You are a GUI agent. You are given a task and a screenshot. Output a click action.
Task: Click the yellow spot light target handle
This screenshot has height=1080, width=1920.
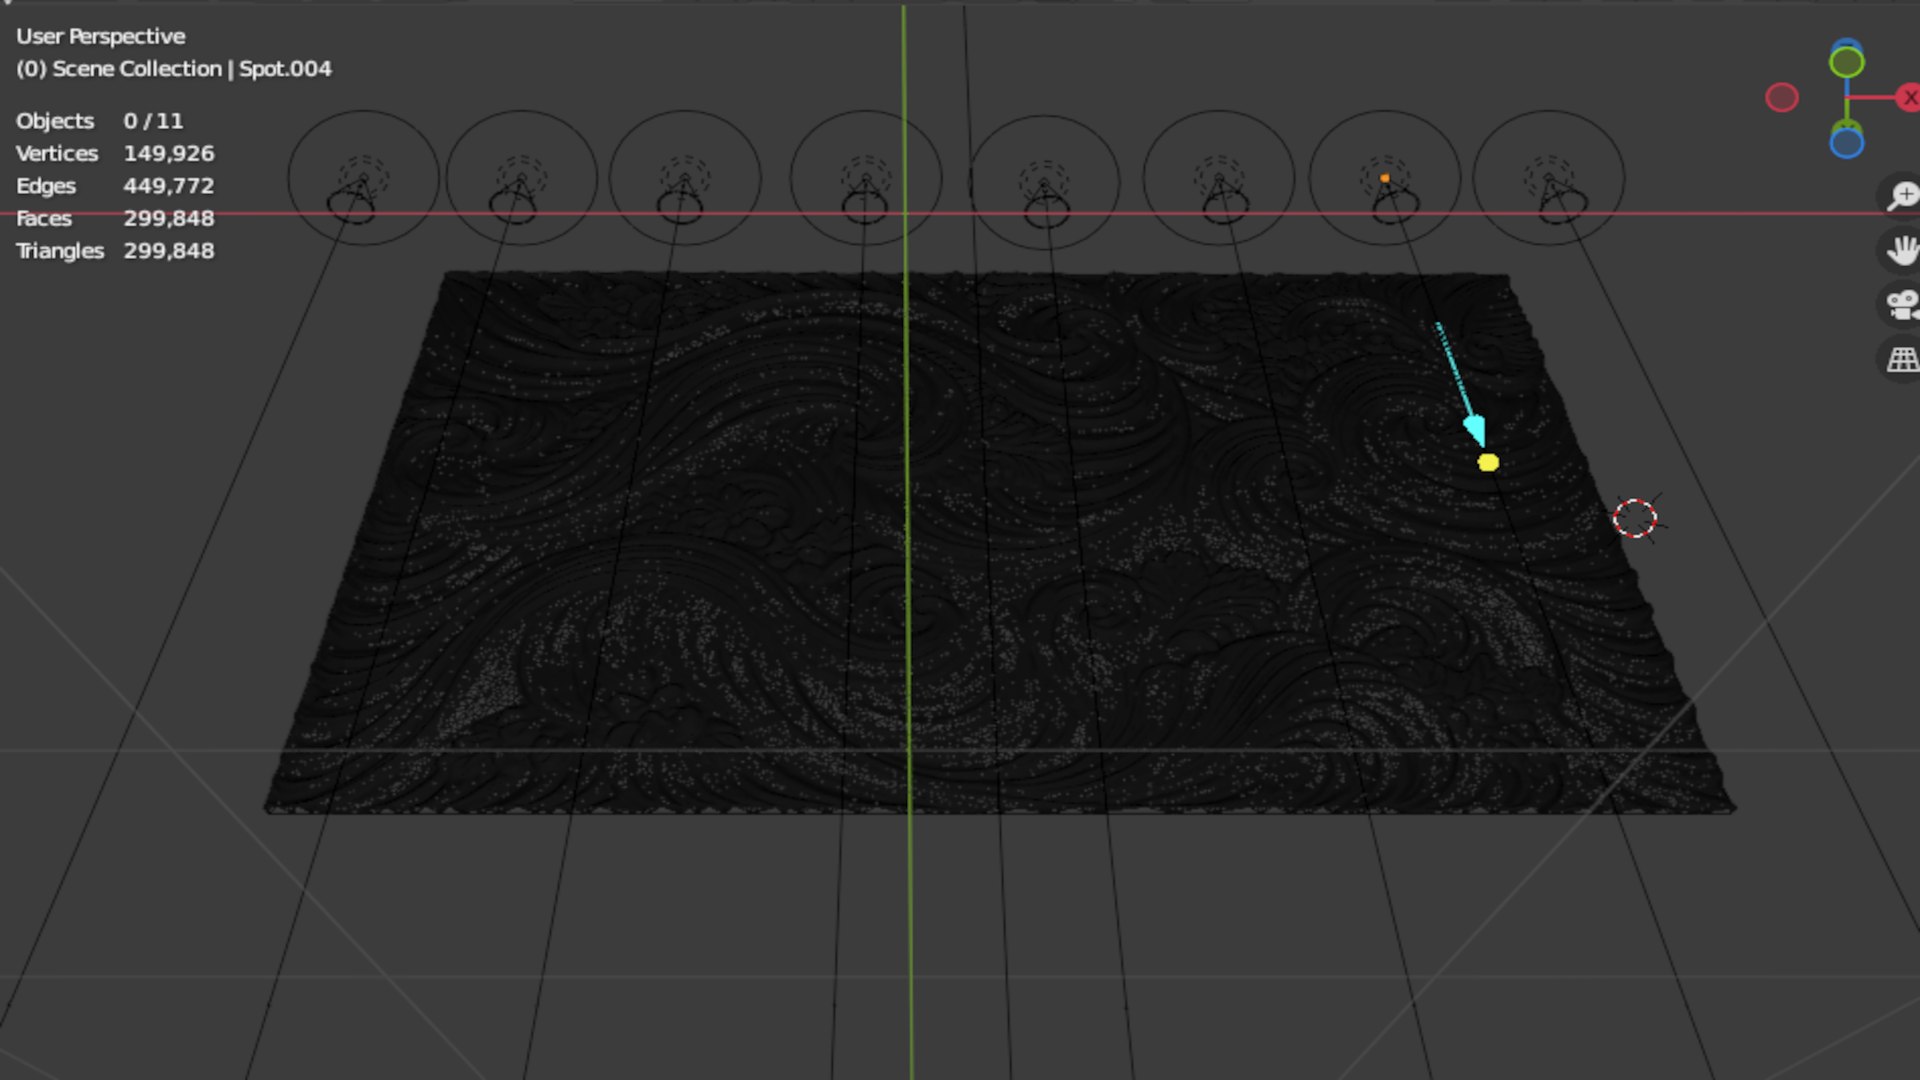tap(1488, 462)
